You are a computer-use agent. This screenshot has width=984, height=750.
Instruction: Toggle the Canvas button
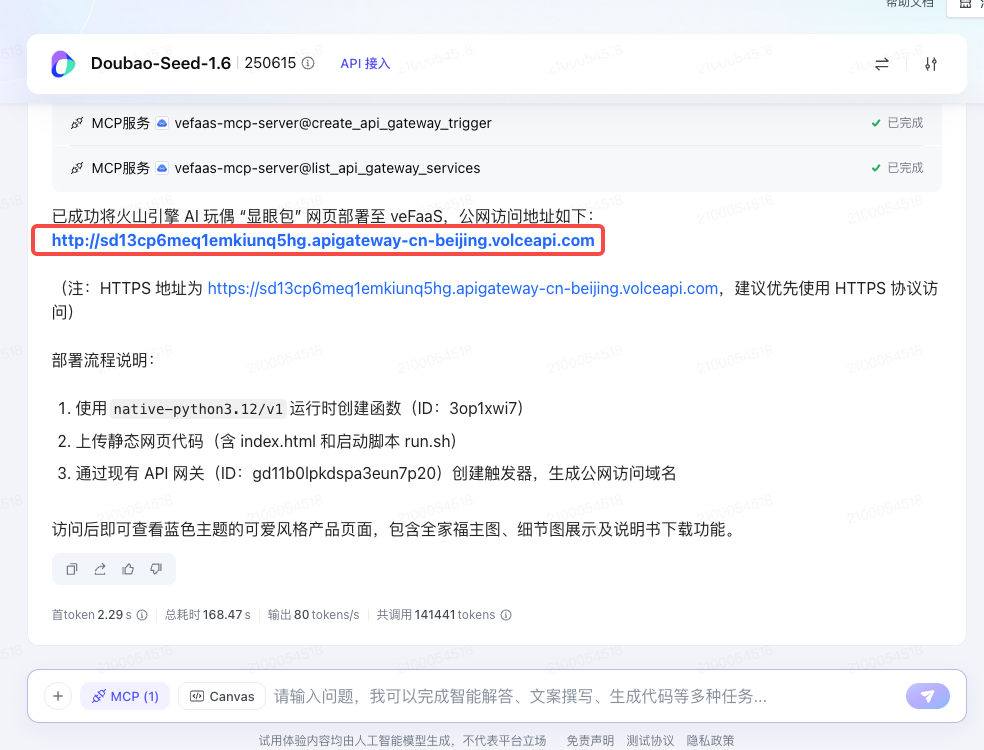pos(222,696)
